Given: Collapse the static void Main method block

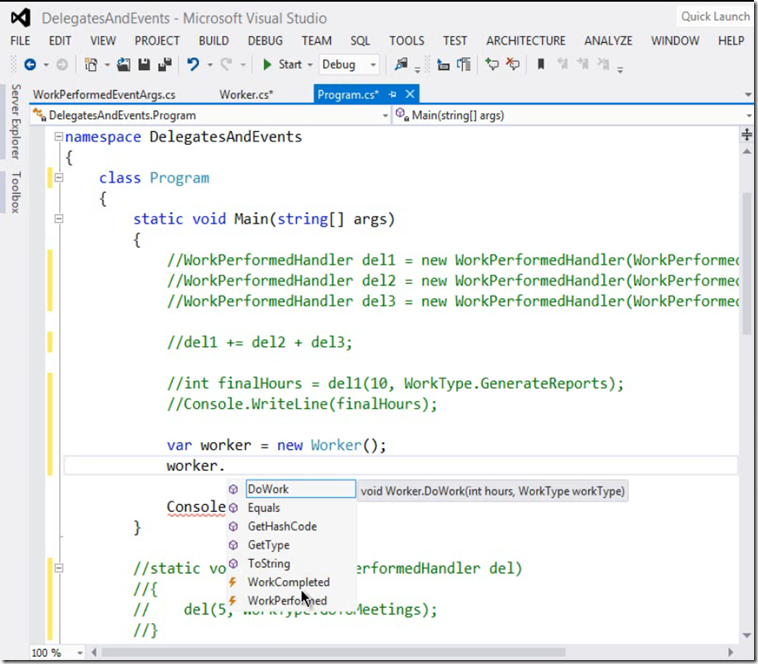Looking at the screenshot, I should [x=58, y=219].
